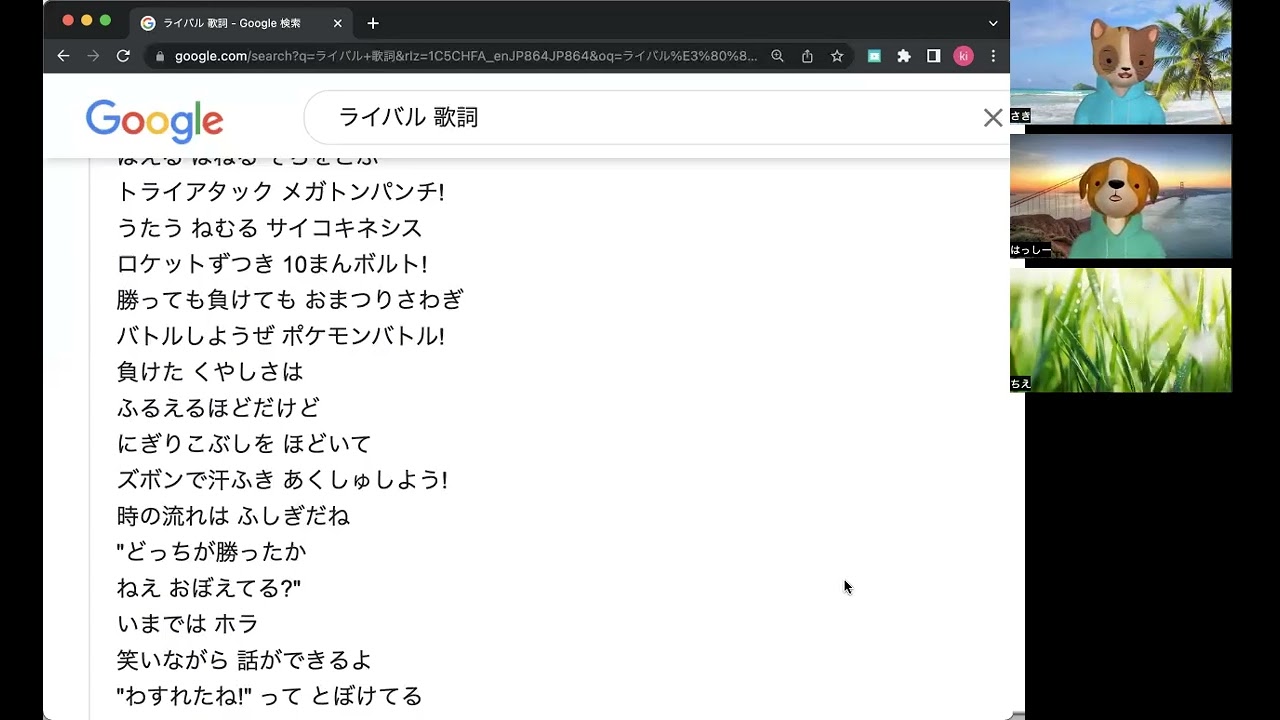
Task: Select the ライバル 歌詞 - Google 検索 tab
Action: pos(241,23)
